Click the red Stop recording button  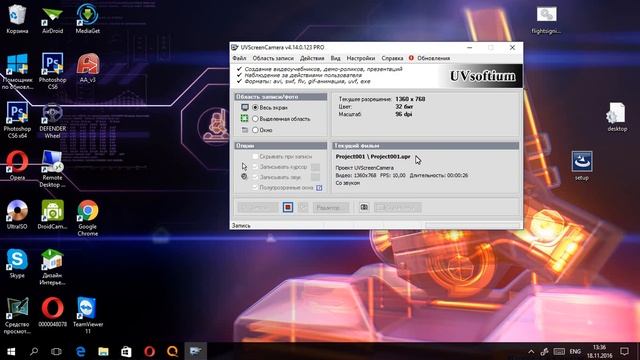click(x=288, y=207)
